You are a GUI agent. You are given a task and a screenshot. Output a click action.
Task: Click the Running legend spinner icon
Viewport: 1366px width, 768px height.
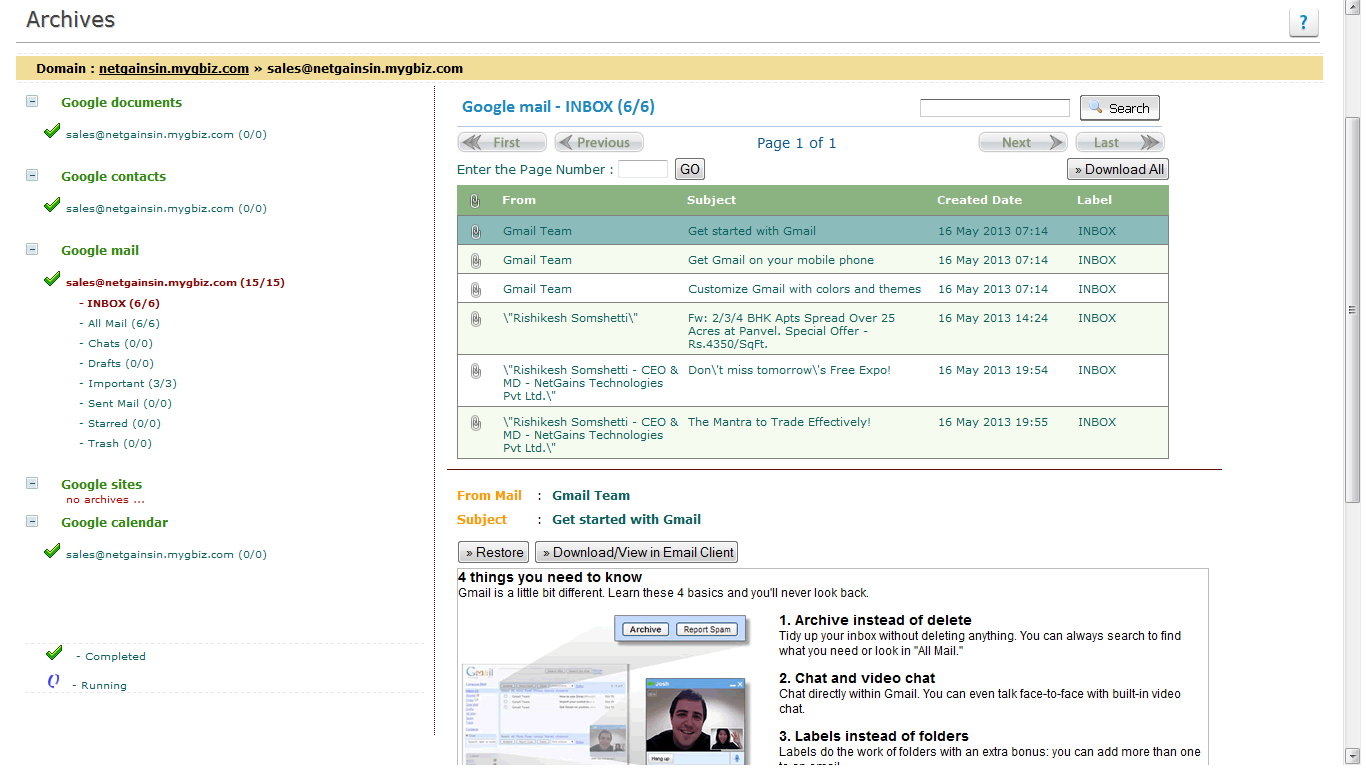pyautogui.click(x=54, y=681)
